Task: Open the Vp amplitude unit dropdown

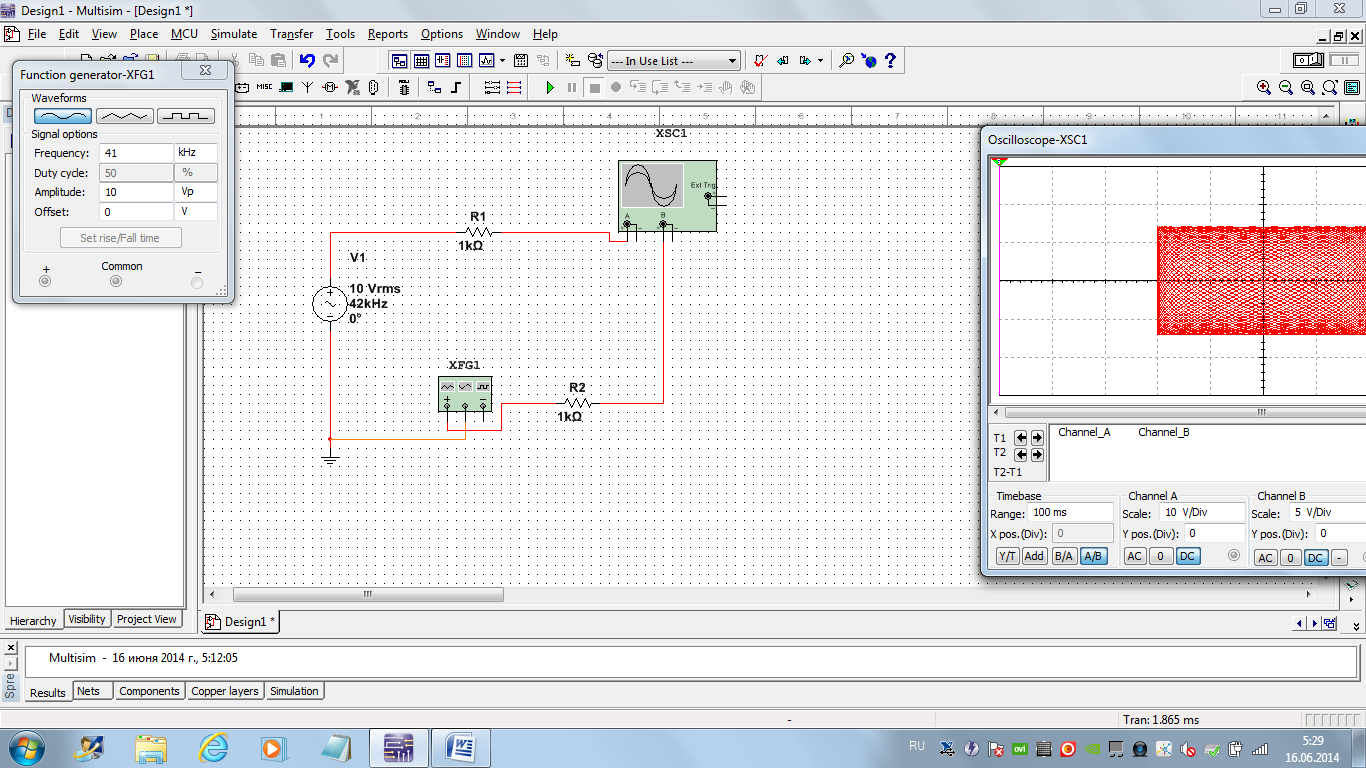Action: click(196, 192)
